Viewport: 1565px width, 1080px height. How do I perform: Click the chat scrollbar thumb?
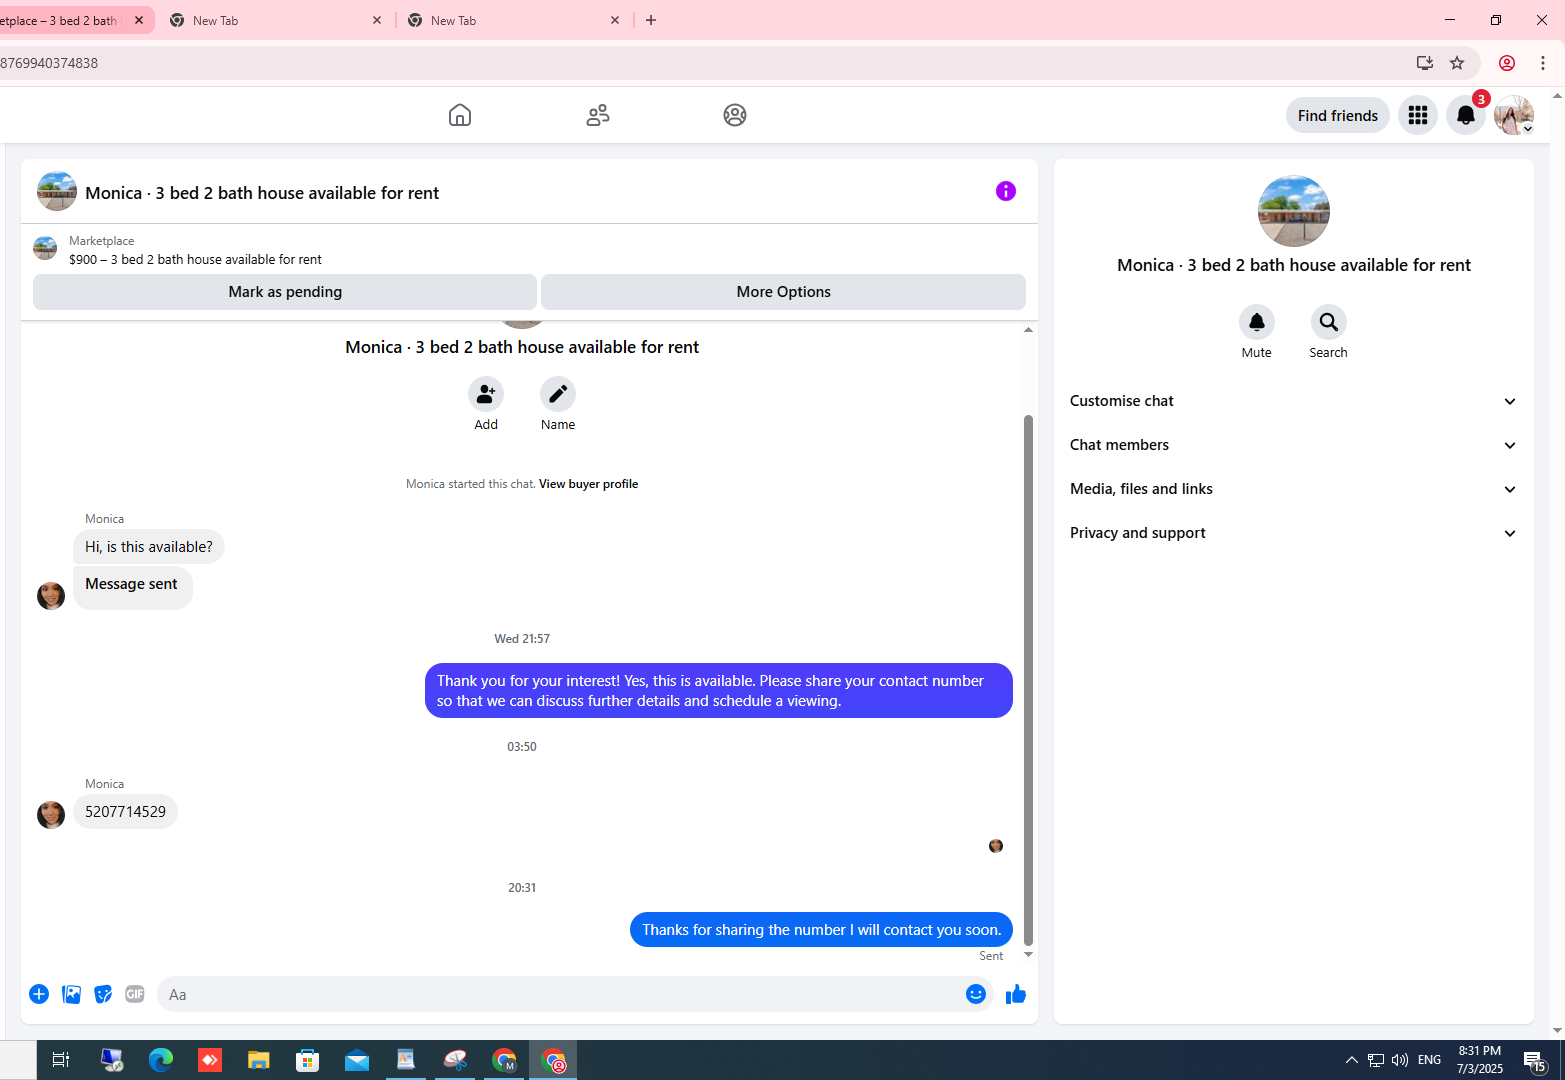(1028, 680)
